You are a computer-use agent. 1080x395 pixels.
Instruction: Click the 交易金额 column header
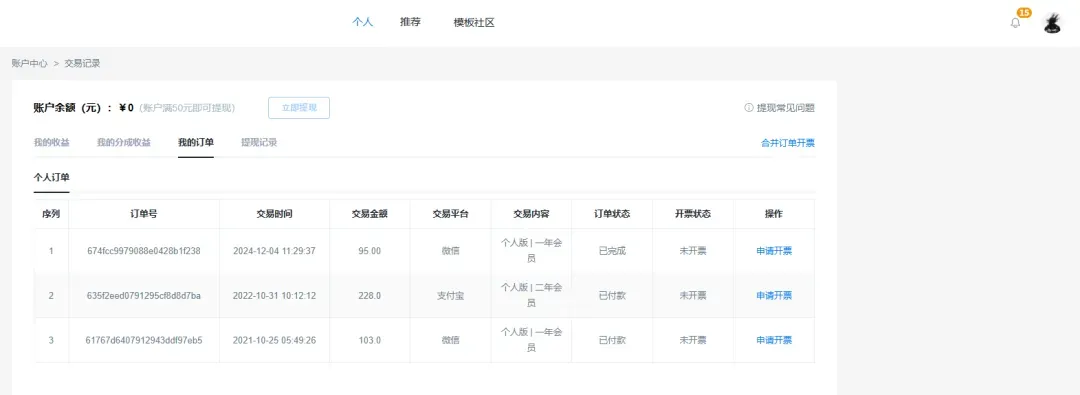[x=369, y=214]
